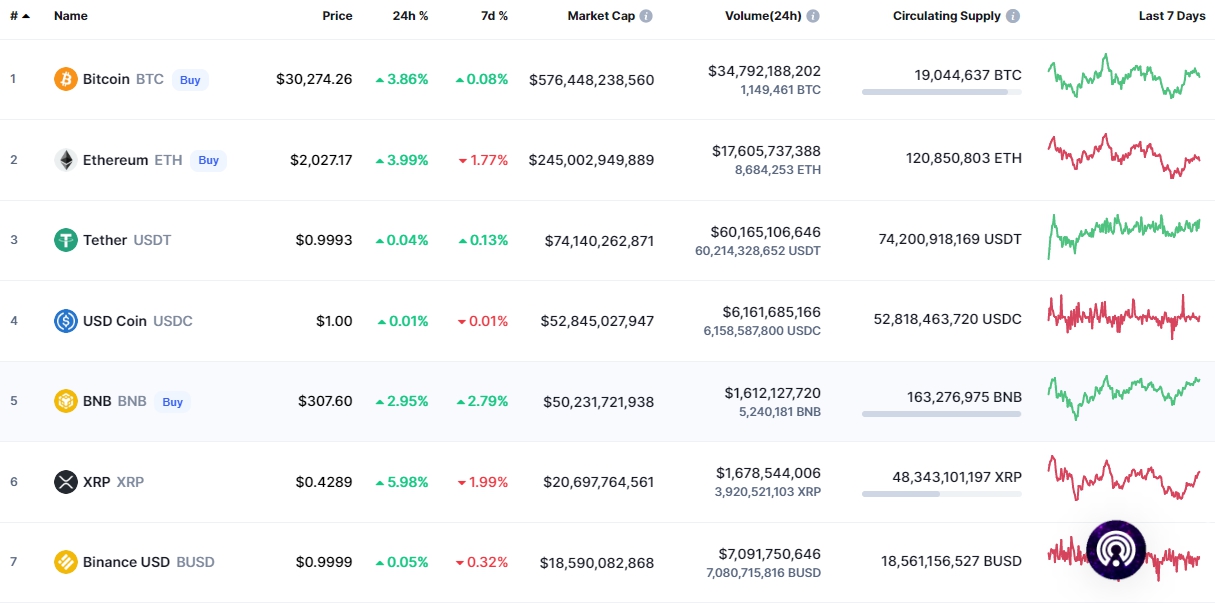1215x603 pixels.
Task: Sort table by Price column
Action: click(337, 16)
